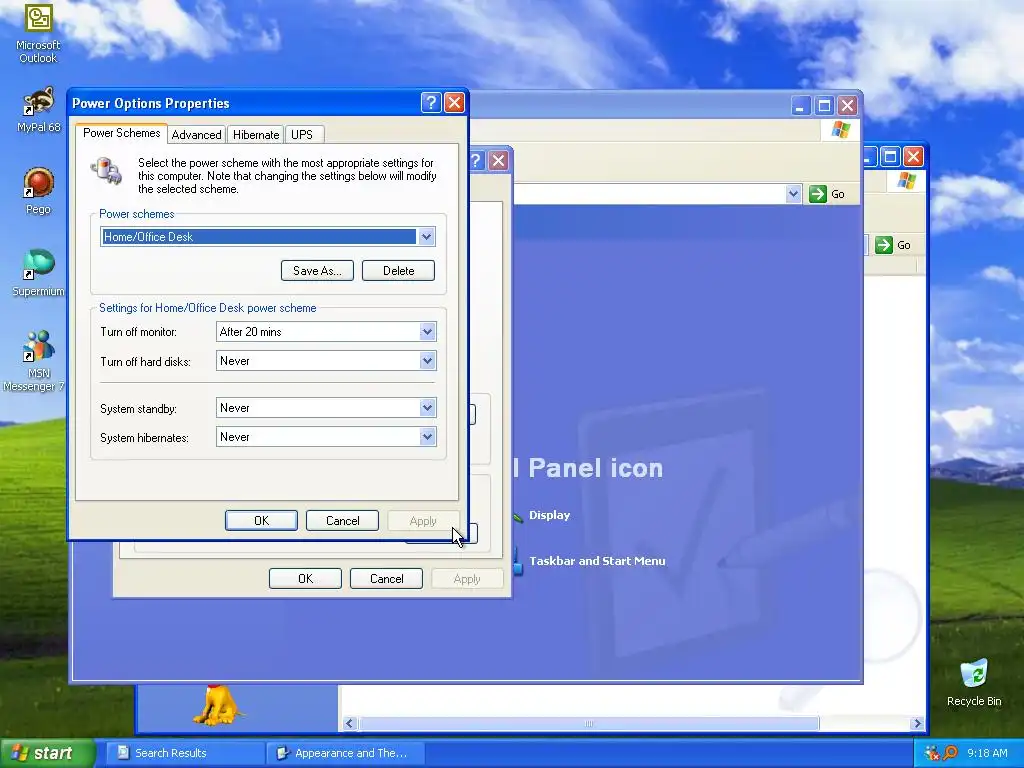Click Cancel in the dialog behind Power Options
This screenshot has width=1024, height=768.
coord(387,579)
